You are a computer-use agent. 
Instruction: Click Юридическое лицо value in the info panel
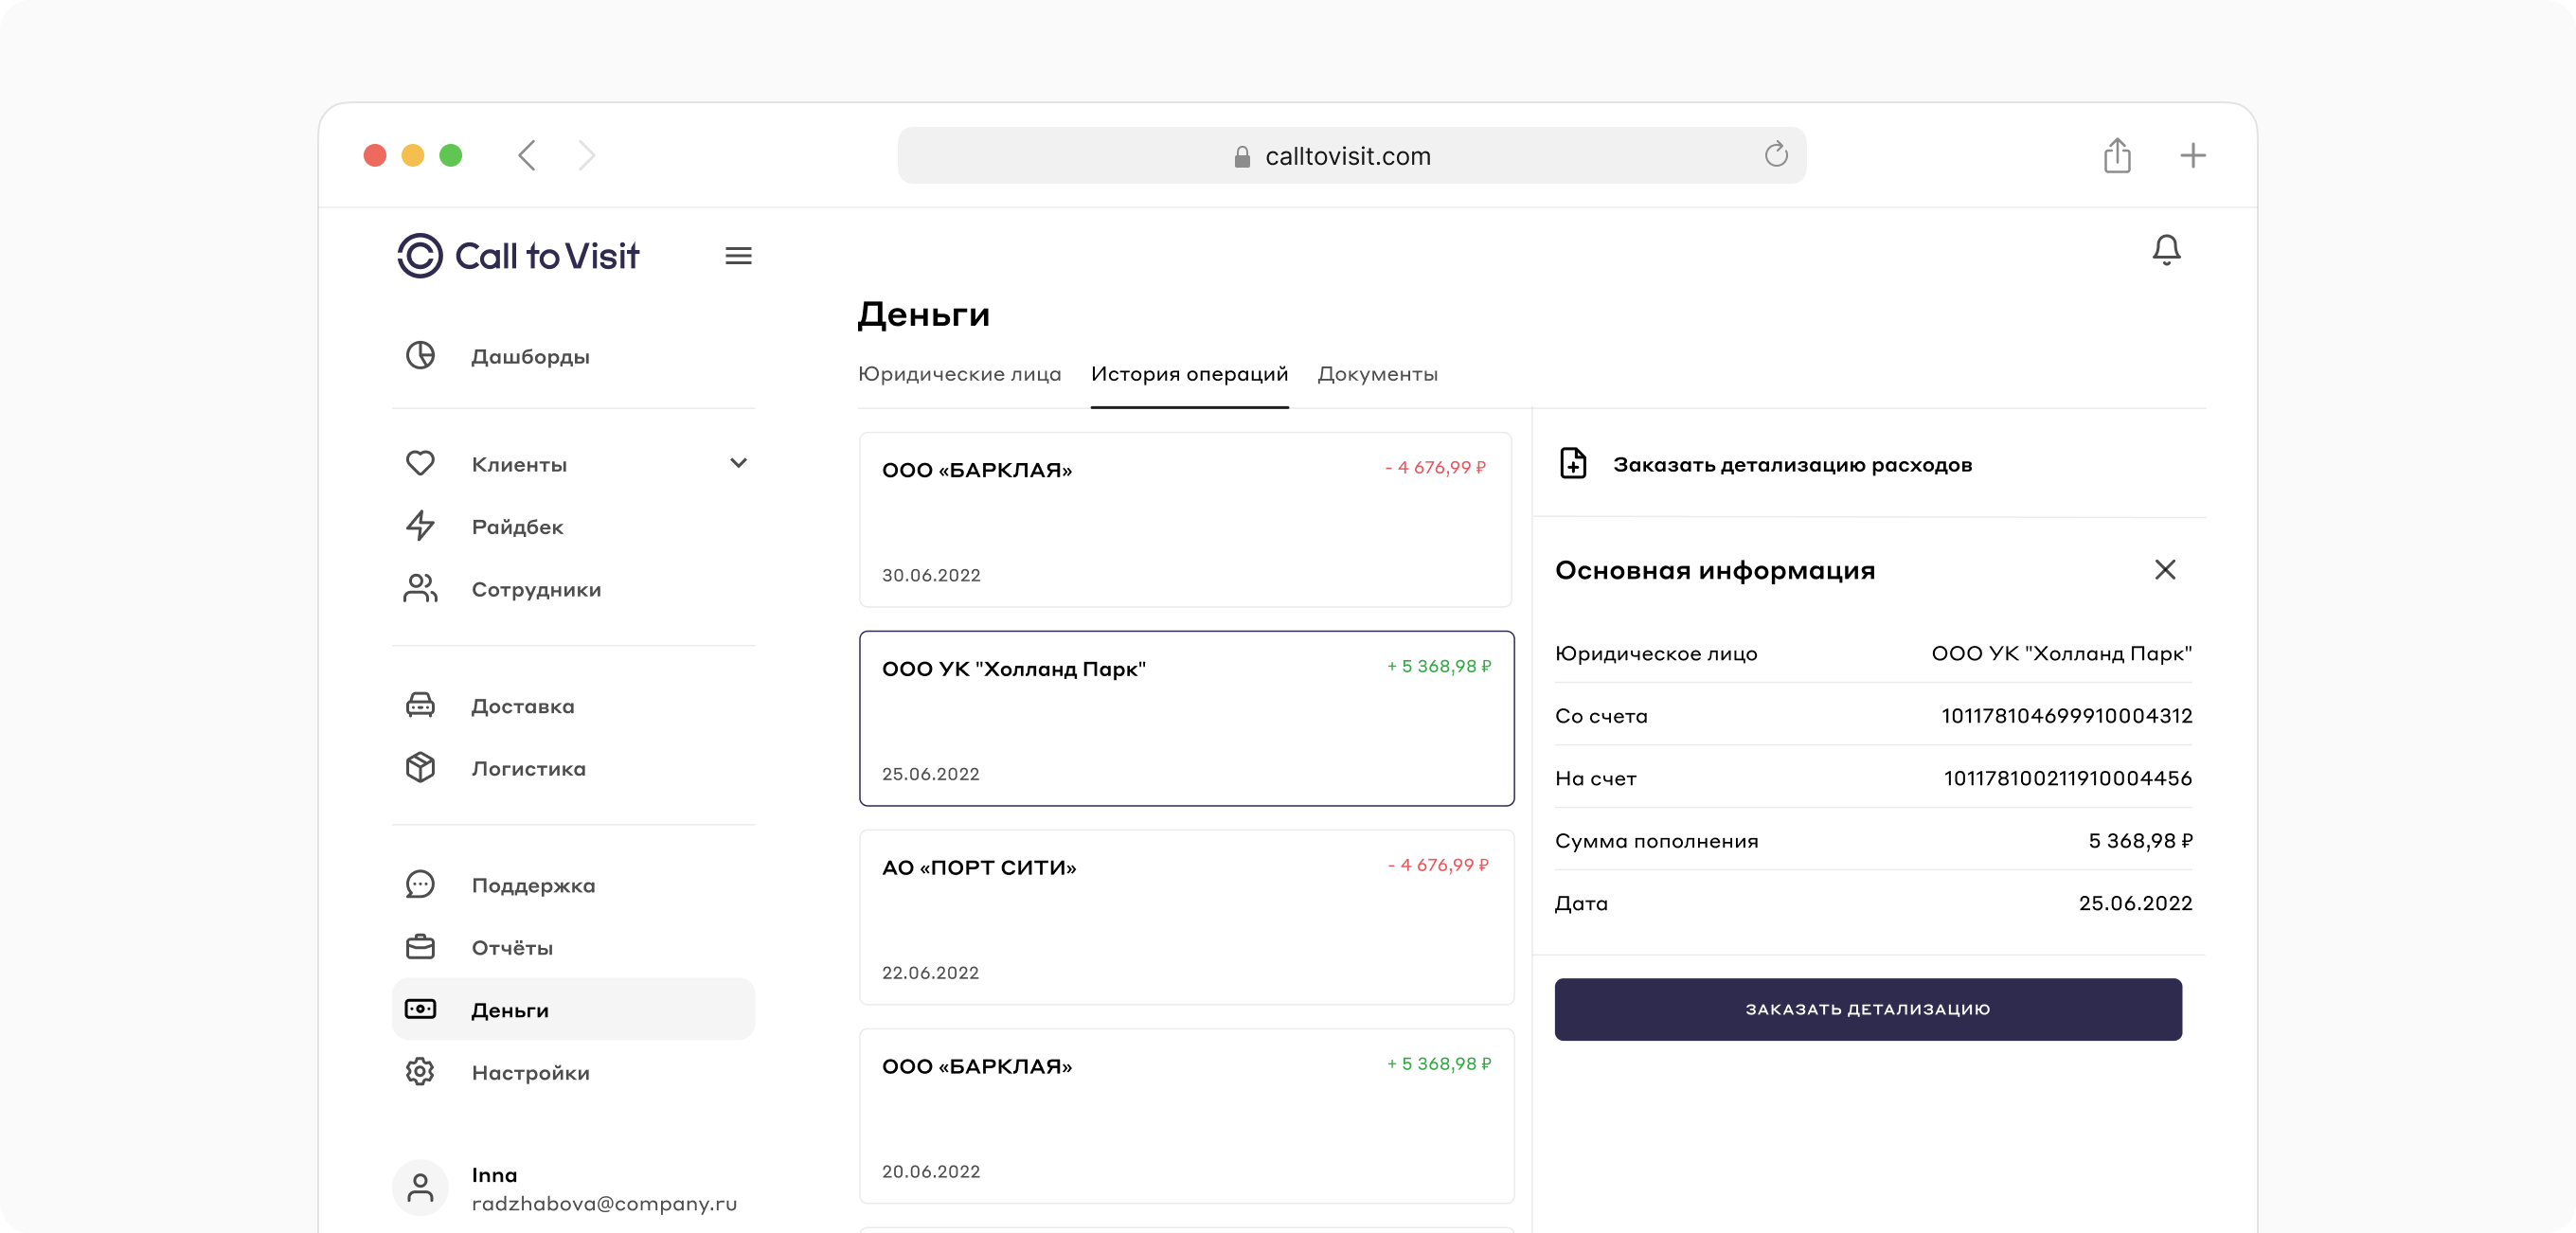(2061, 653)
